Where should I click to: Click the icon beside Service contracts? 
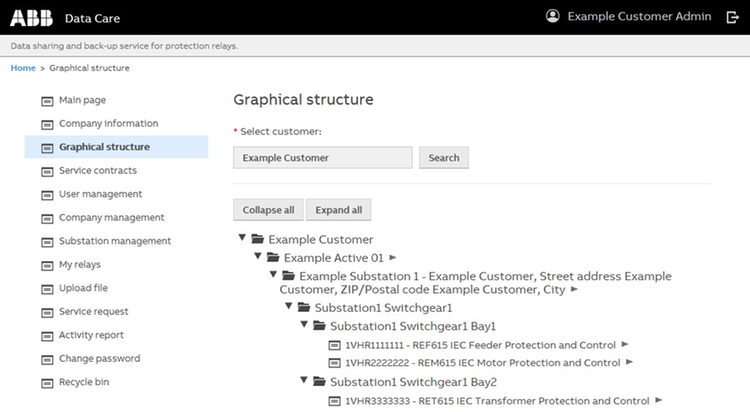(47, 171)
